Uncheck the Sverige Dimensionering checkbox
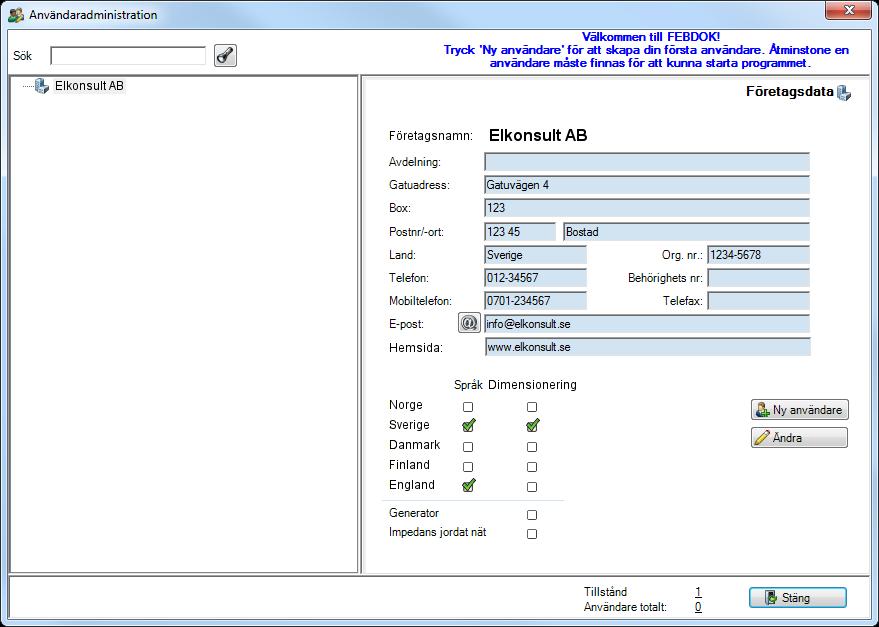This screenshot has height=627, width=879. [x=533, y=426]
